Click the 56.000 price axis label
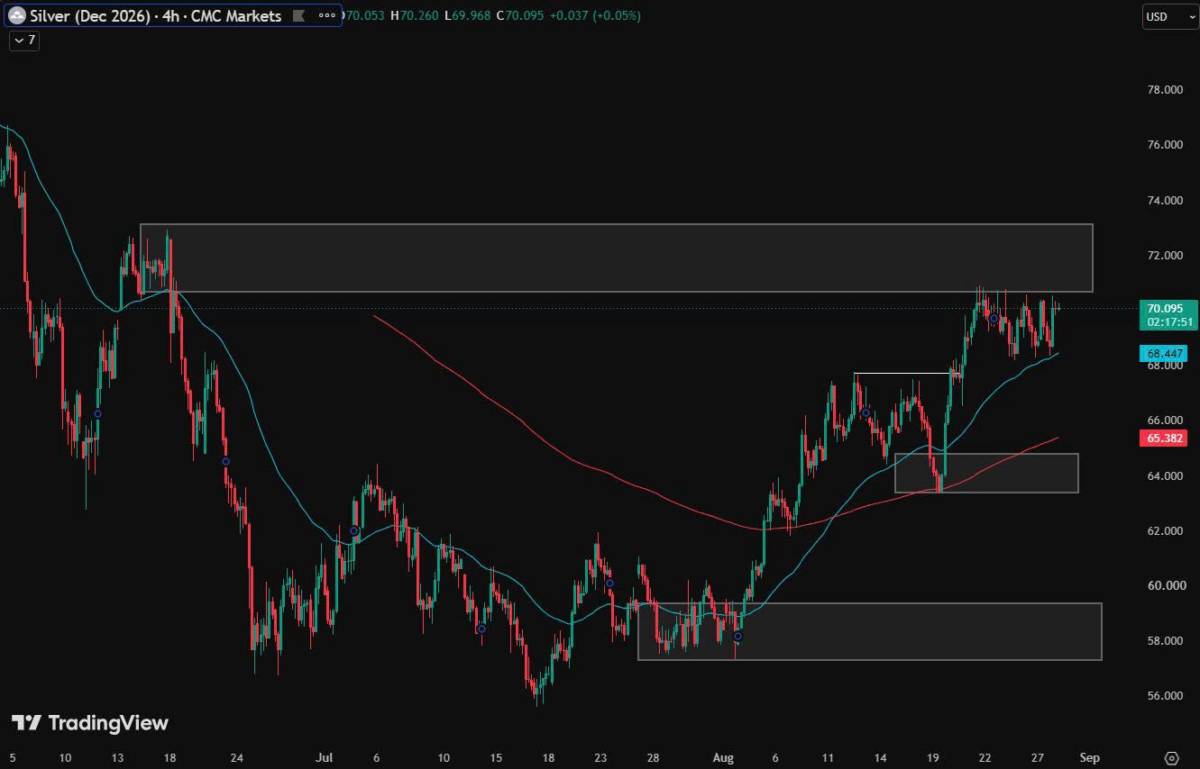The height and width of the screenshot is (769, 1200). point(1166,696)
